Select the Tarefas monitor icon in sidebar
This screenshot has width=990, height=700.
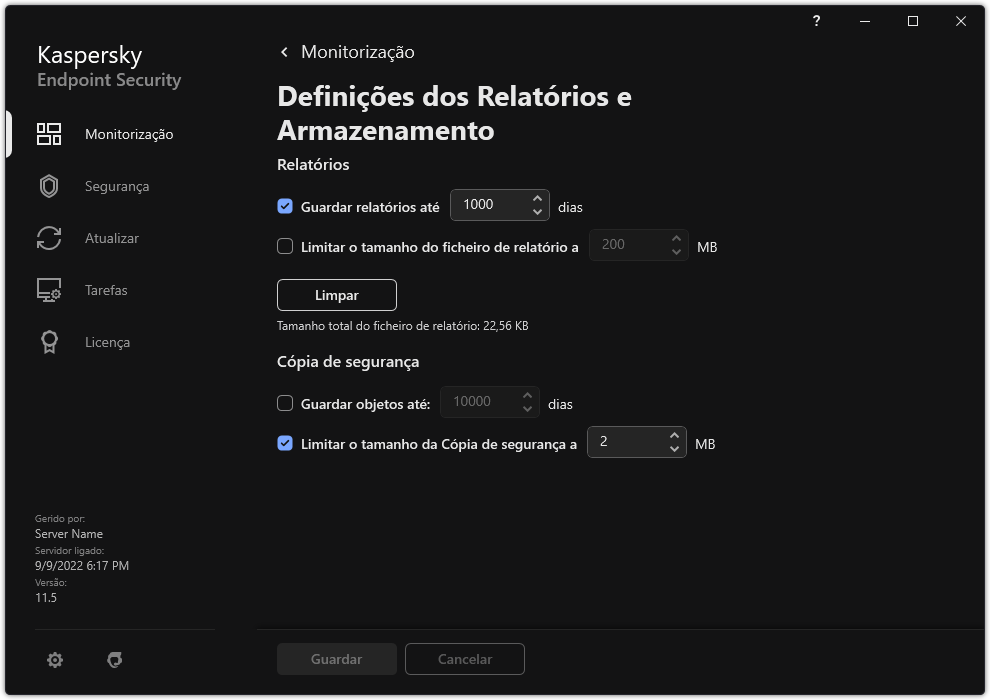tap(48, 290)
